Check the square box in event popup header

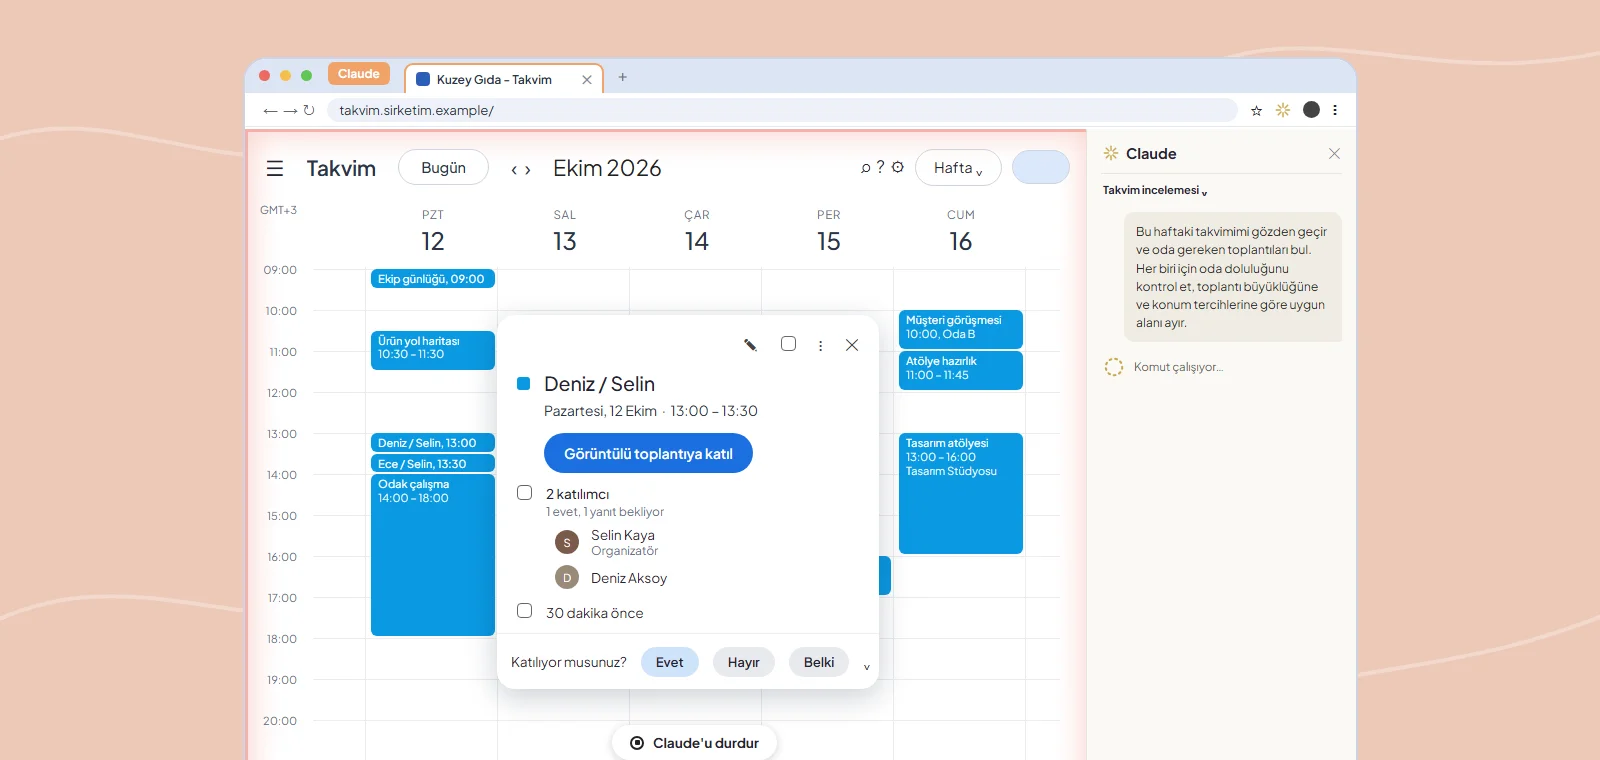788,343
